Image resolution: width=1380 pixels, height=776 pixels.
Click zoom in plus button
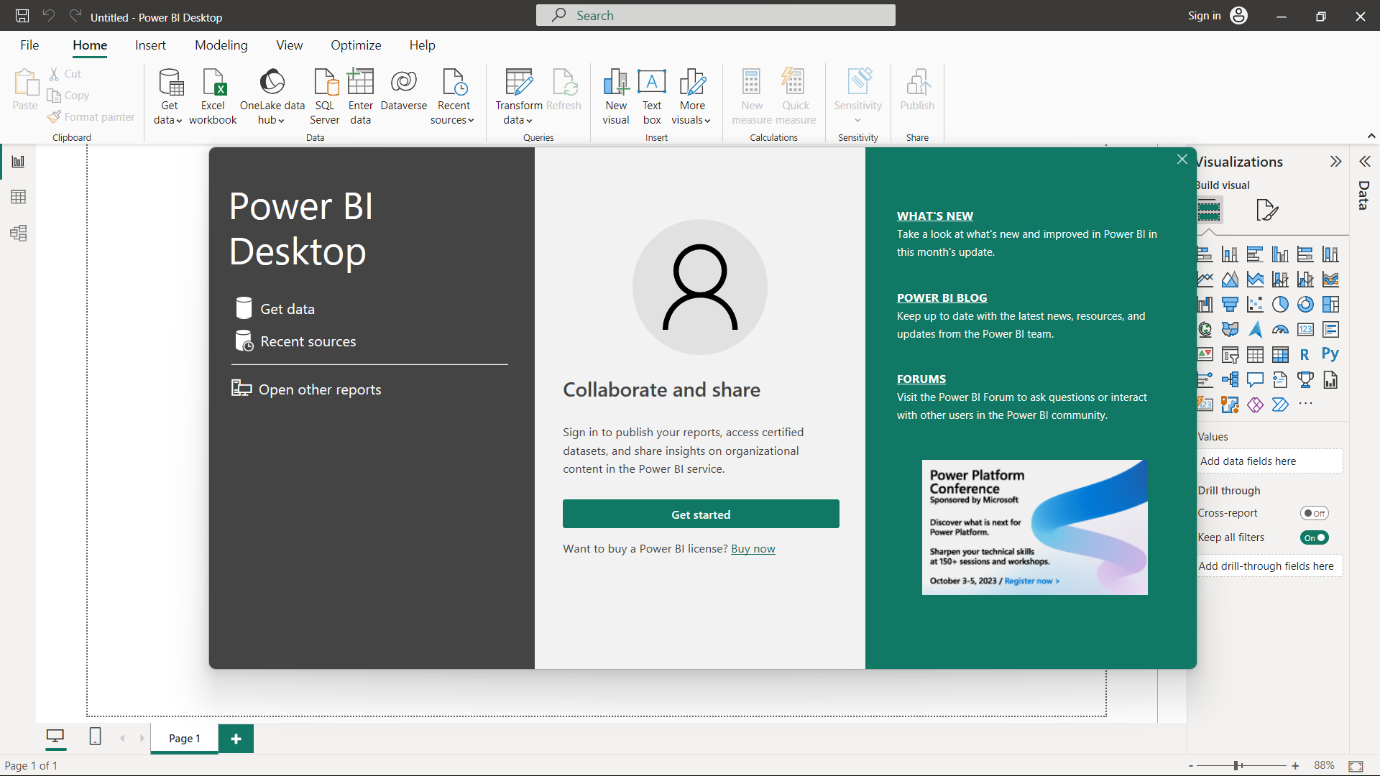pyautogui.click(x=1295, y=765)
